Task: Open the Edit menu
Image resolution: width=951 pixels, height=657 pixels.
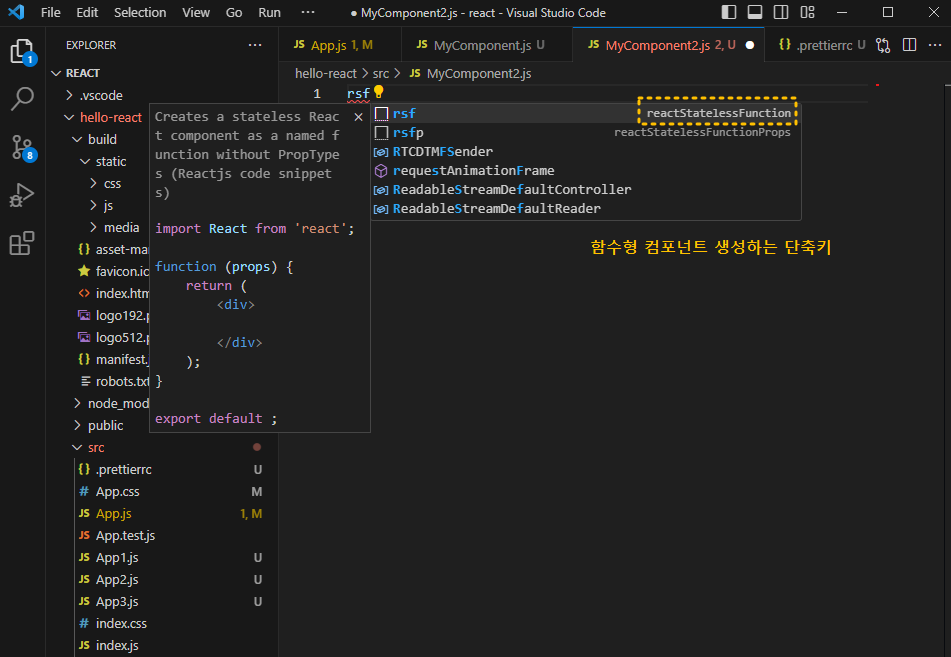Action: click(x=87, y=12)
